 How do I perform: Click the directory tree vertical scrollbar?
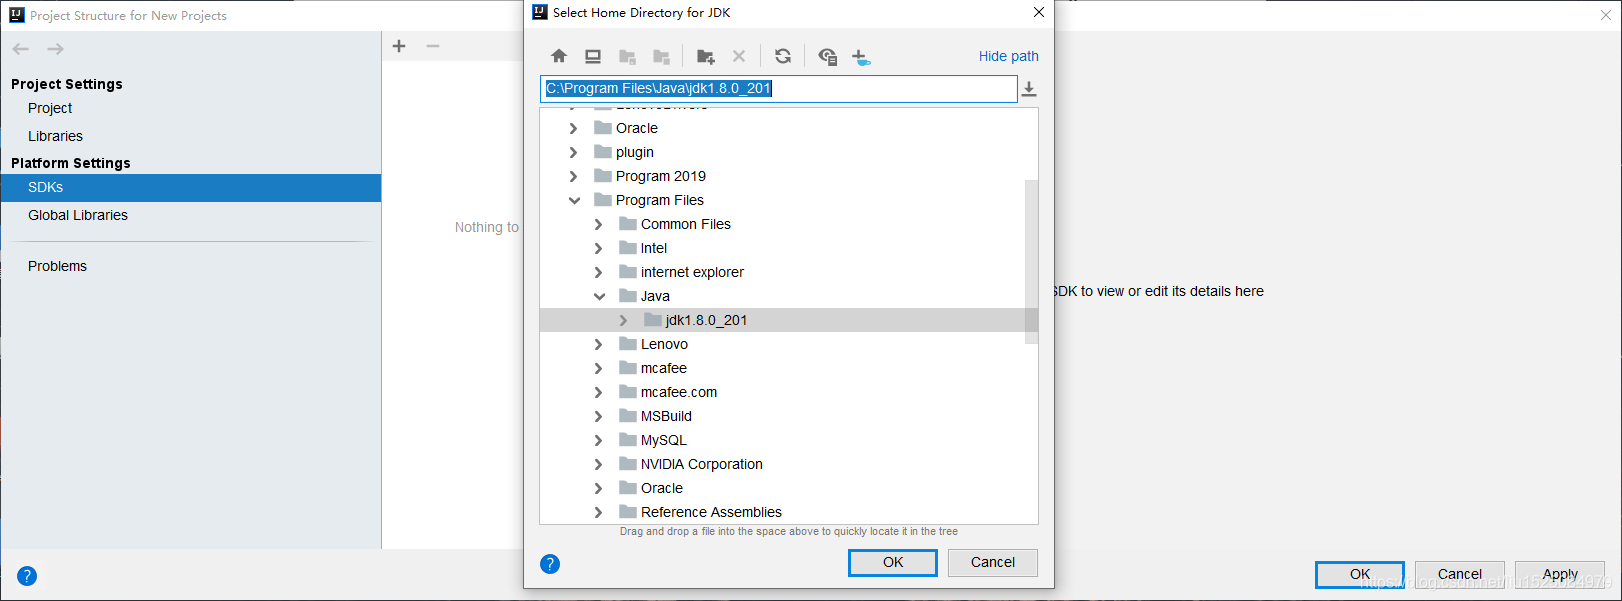pos(1031,262)
